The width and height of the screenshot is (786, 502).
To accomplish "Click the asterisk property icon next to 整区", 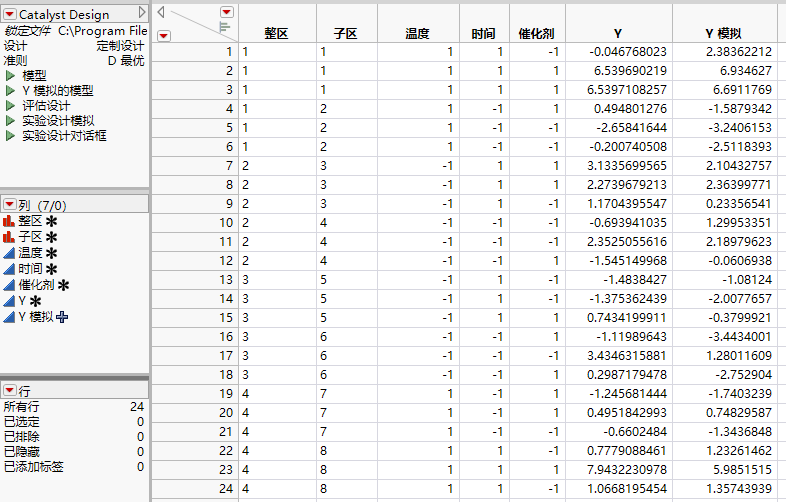I will pos(52,221).
